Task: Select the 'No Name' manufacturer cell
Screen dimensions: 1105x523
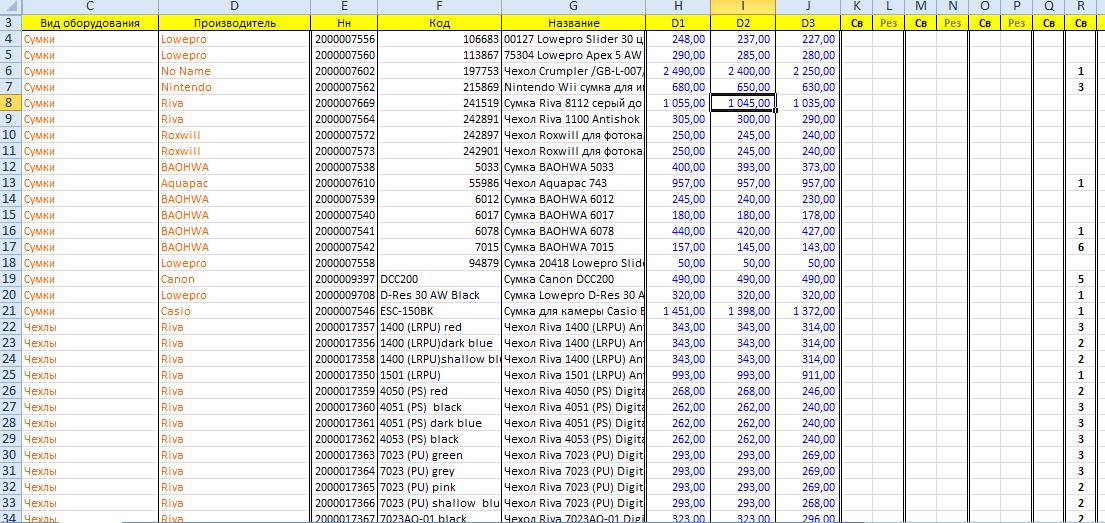Action: (x=234, y=71)
